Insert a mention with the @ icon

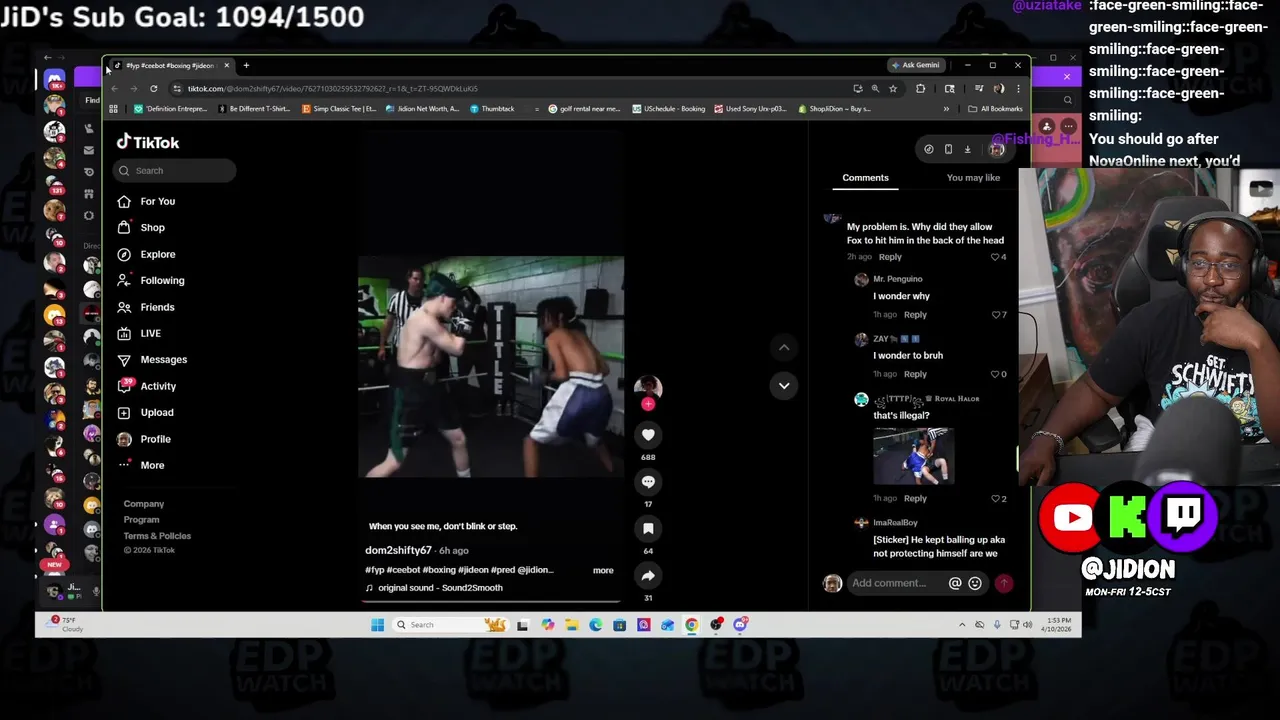(x=955, y=583)
